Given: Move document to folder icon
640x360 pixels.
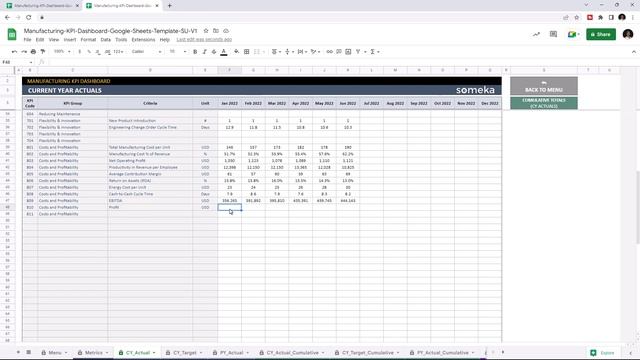Looking at the screenshot, I should [x=216, y=31].
